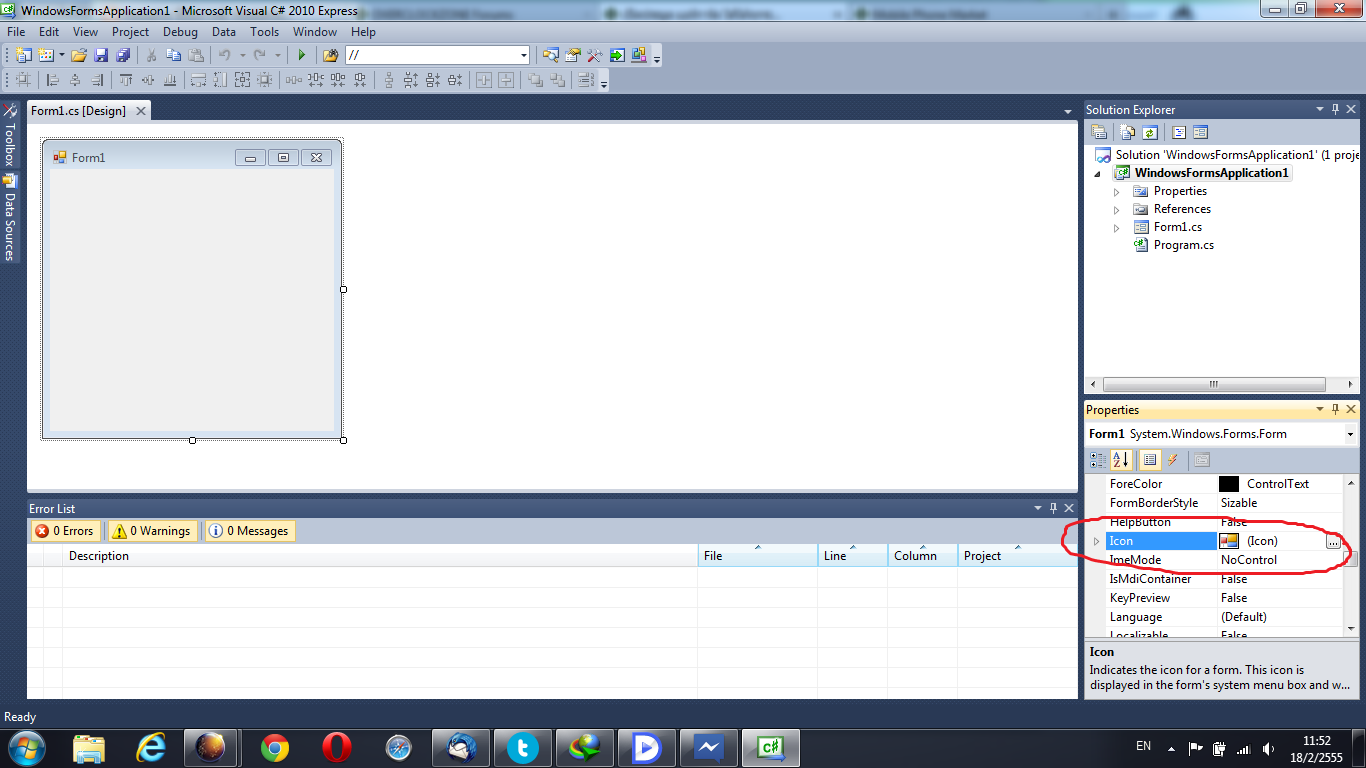The height and width of the screenshot is (768, 1366).
Task: Click the black ForeColor swatch
Action: click(1229, 484)
